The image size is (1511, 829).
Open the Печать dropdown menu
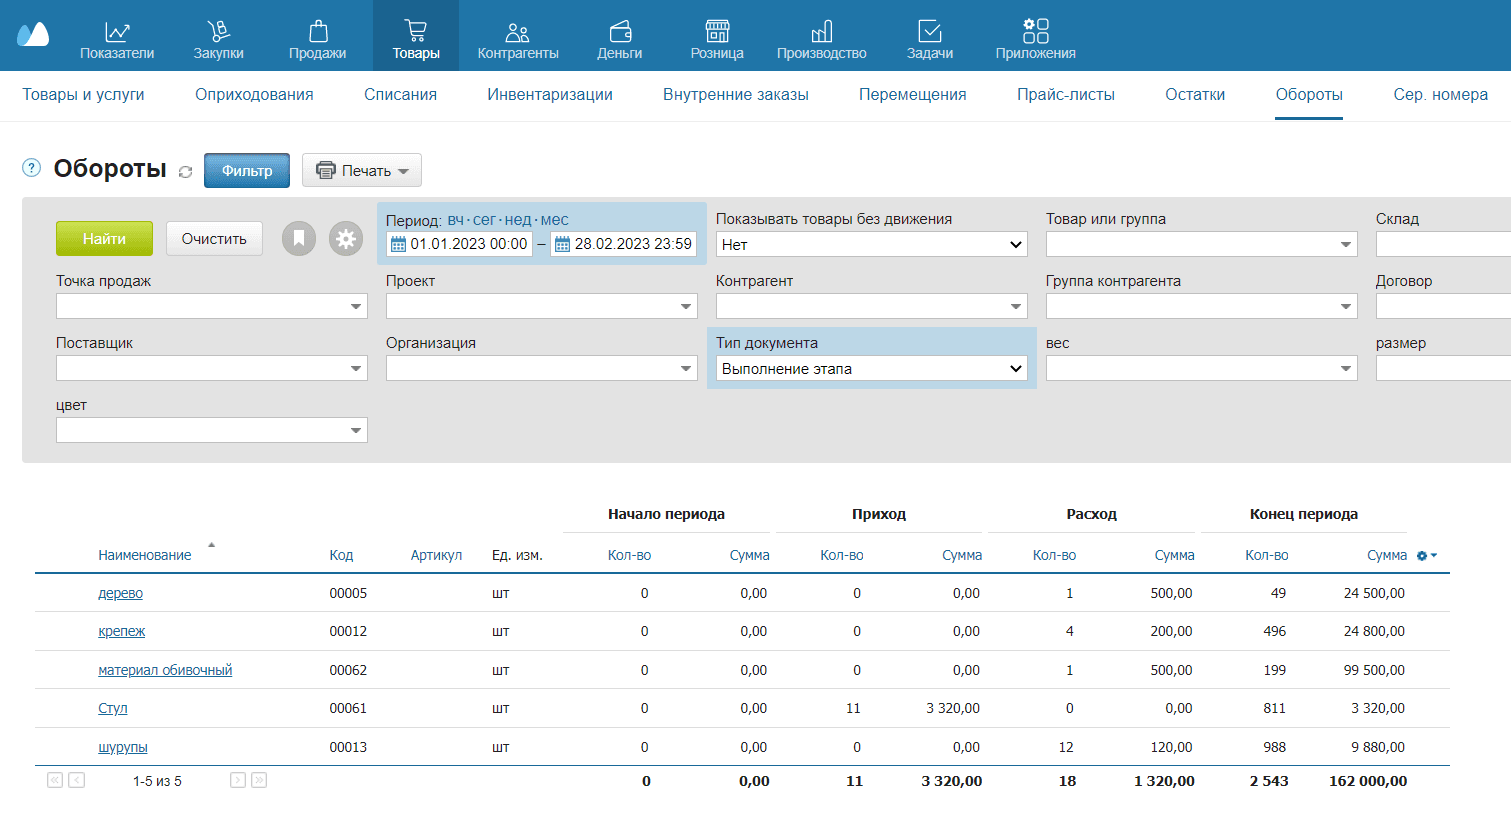coord(362,171)
